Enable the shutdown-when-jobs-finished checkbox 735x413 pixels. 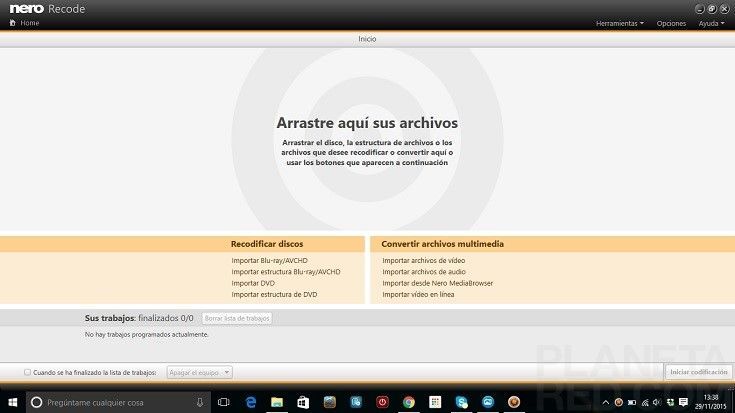tap(28, 372)
